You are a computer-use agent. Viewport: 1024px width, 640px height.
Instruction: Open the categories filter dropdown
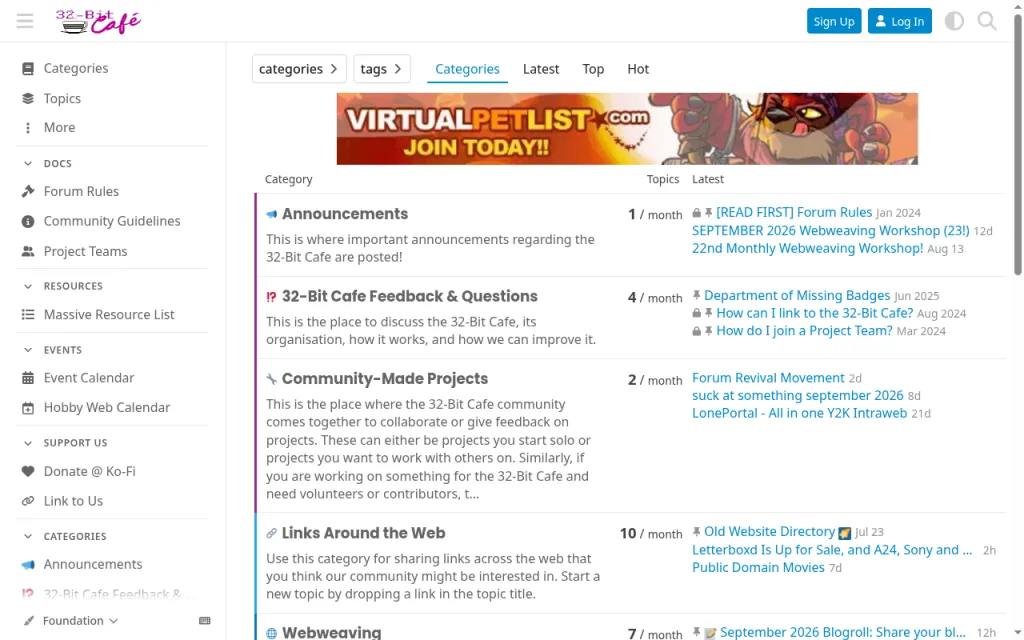[x=299, y=69]
